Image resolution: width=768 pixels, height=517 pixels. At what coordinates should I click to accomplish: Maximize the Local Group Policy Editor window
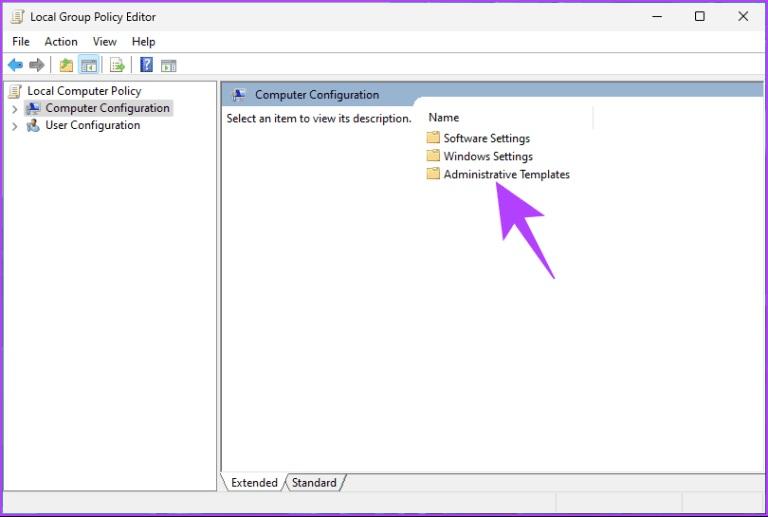[x=700, y=17]
